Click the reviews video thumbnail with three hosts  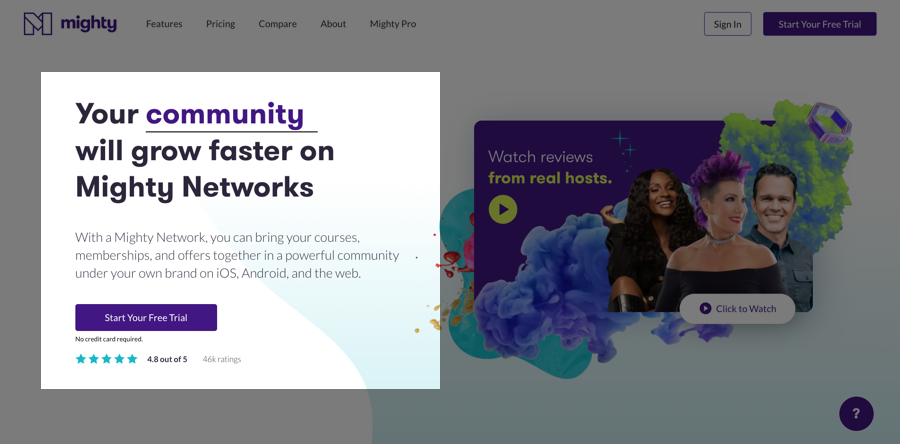coord(643,216)
